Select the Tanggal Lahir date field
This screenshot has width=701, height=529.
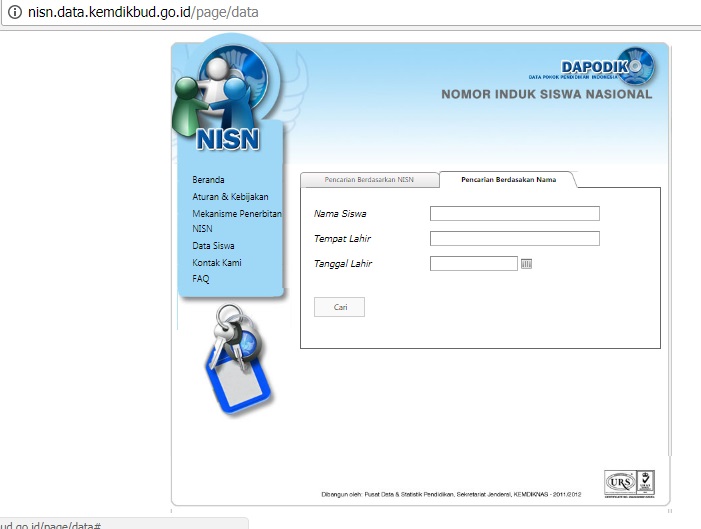coord(473,264)
